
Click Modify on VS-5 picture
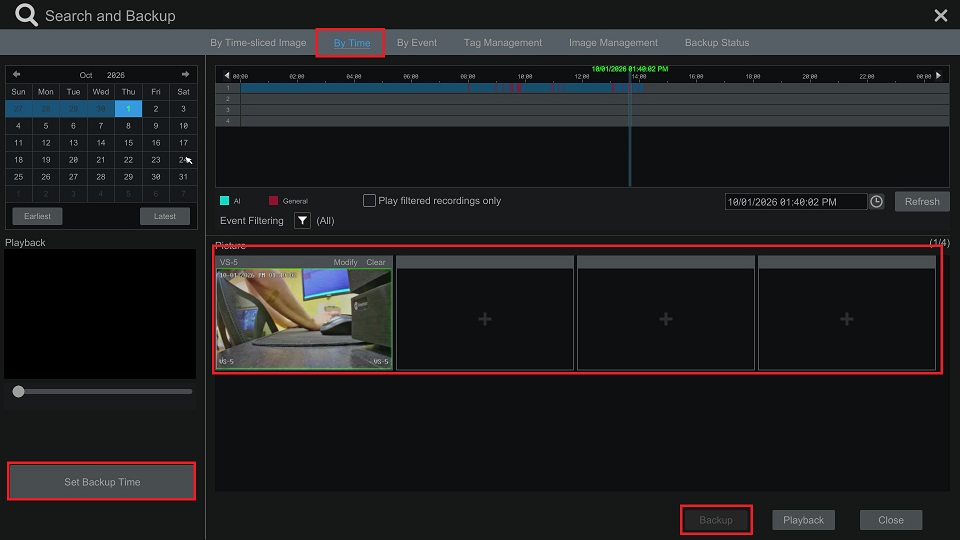(x=345, y=262)
